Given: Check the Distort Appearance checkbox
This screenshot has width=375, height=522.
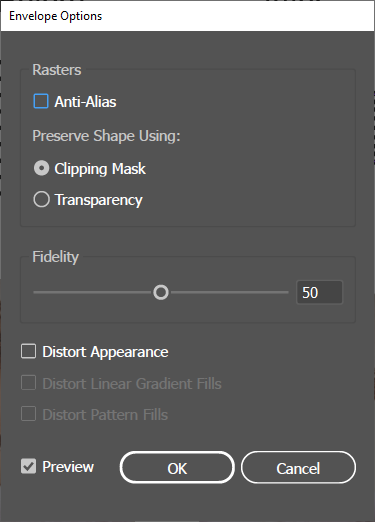Looking at the screenshot, I should 28,351.
